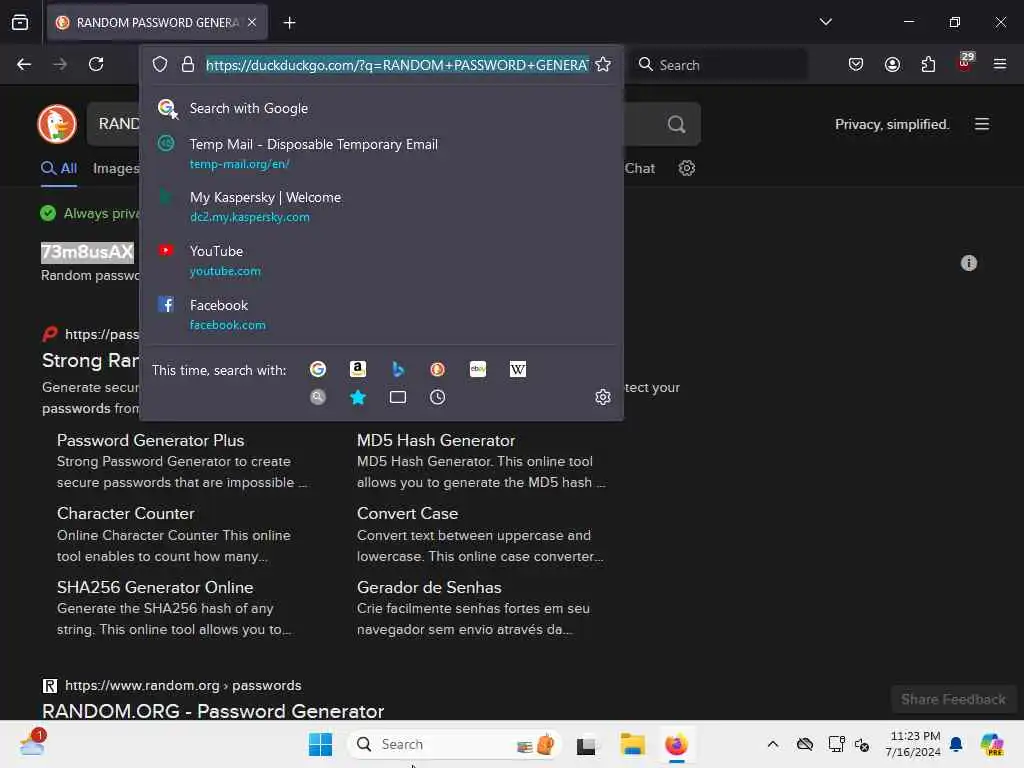Click the Firefox View icon

pyautogui.click(x=20, y=22)
